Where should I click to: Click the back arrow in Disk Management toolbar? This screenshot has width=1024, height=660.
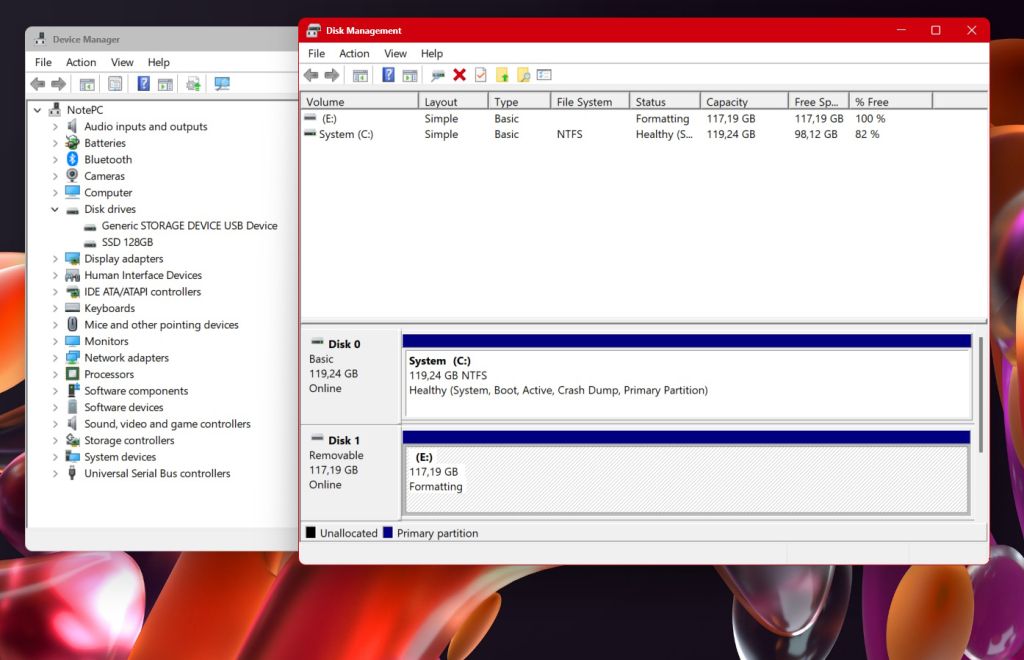tap(311, 75)
